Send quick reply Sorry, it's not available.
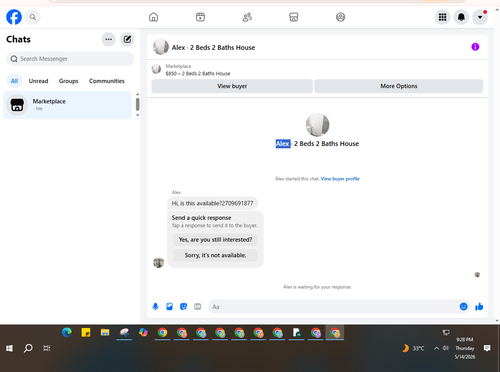This screenshot has height=372, width=500. [x=215, y=255]
